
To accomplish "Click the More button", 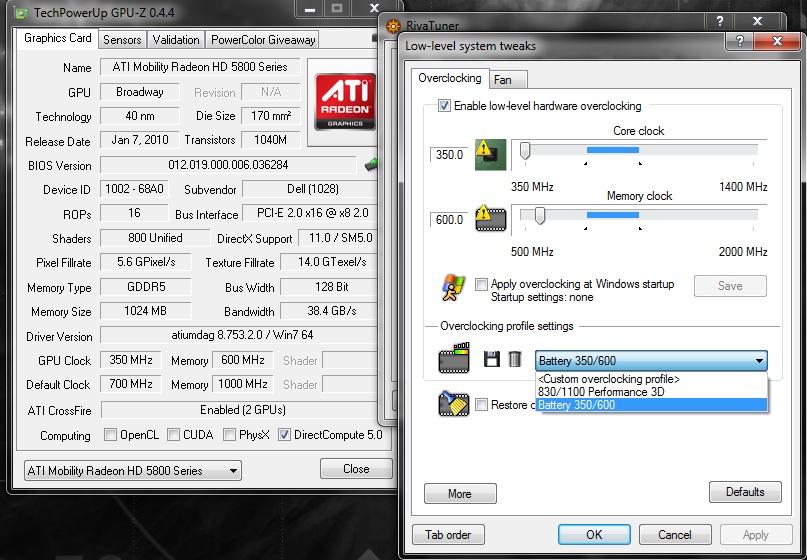I will [460, 494].
